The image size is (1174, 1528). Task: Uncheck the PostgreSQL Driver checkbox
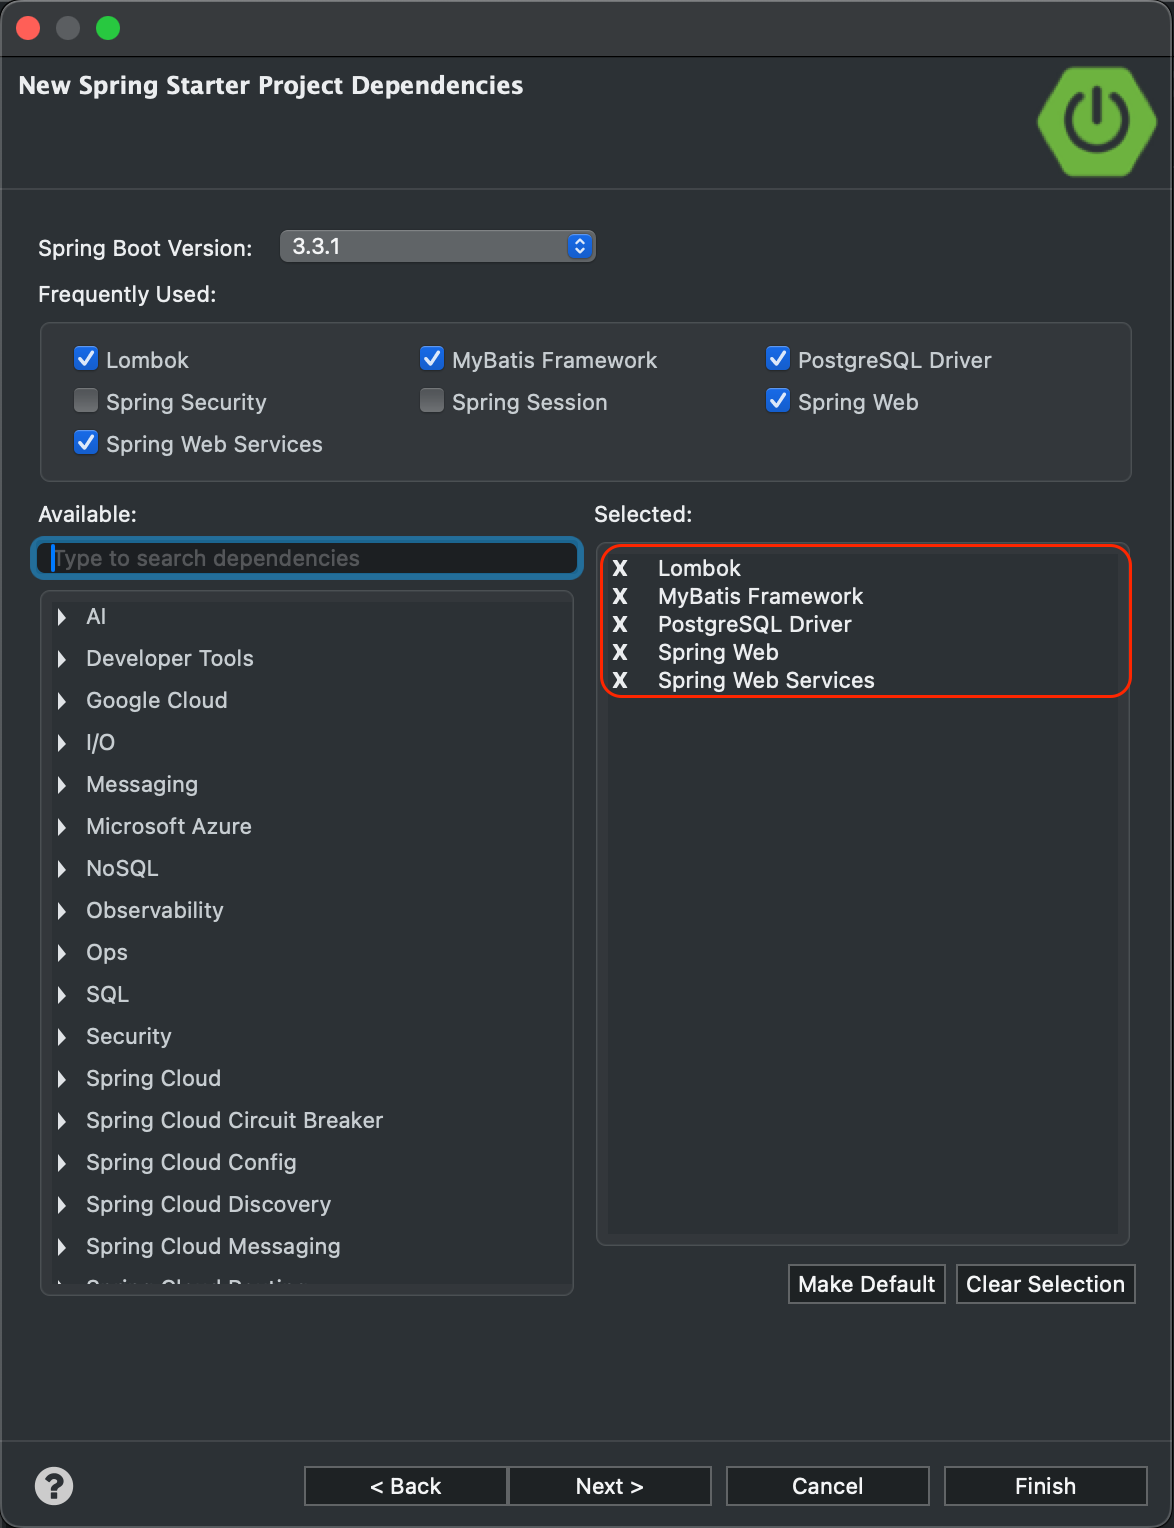point(778,358)
